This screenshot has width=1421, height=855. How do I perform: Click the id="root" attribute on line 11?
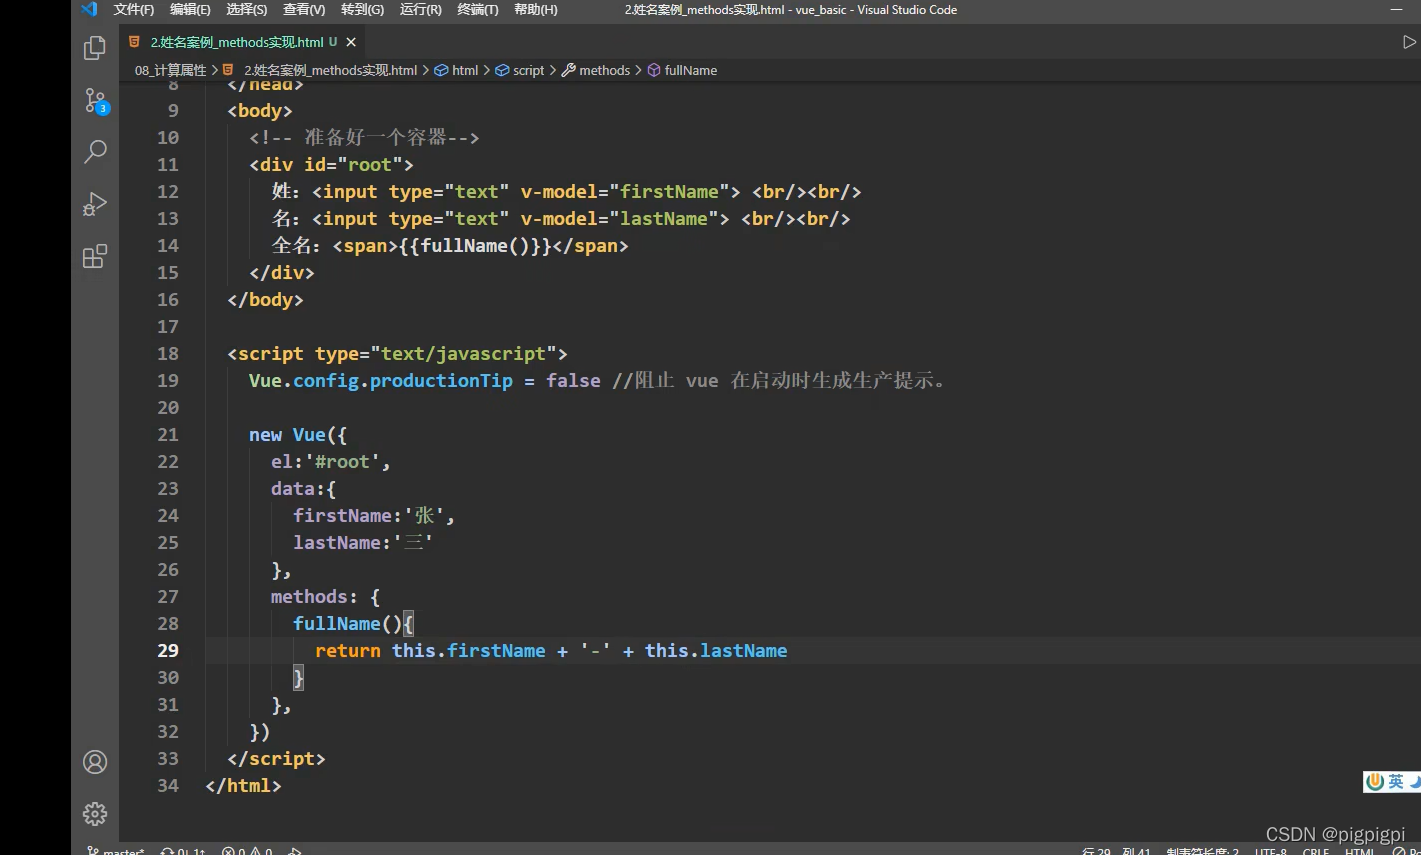pos(353,164)
